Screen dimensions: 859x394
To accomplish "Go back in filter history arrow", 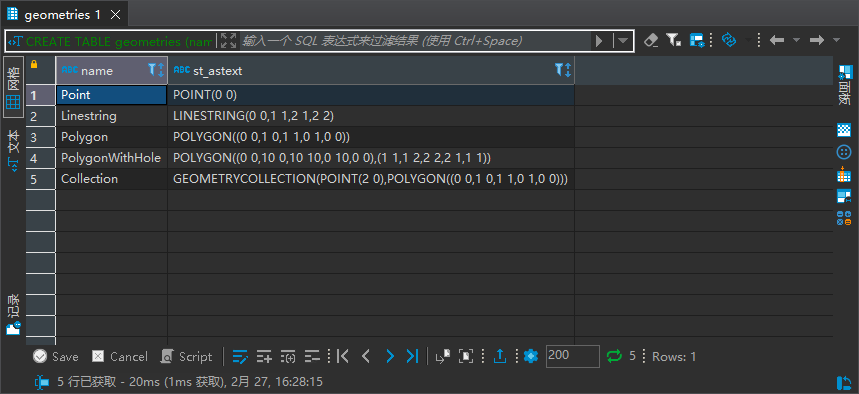I will [777, 40].
